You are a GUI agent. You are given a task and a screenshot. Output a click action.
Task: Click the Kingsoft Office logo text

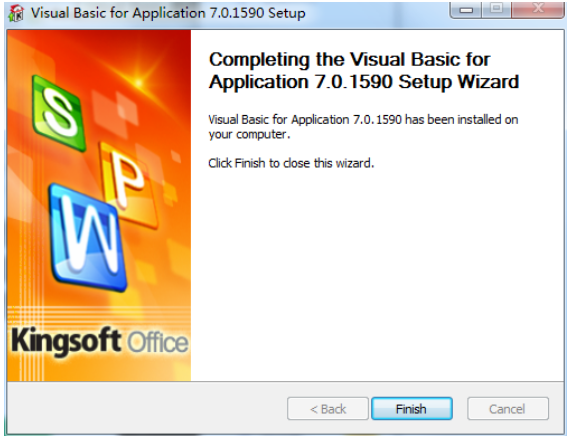pos(100,341)
